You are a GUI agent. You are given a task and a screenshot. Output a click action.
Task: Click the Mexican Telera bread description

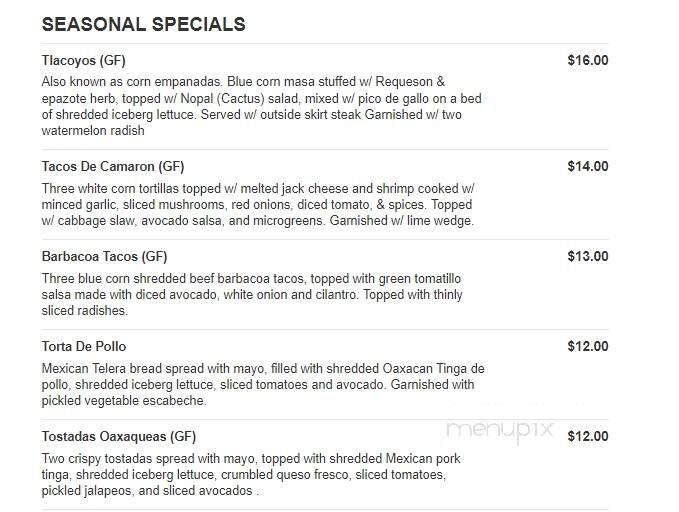pos(258,384)
